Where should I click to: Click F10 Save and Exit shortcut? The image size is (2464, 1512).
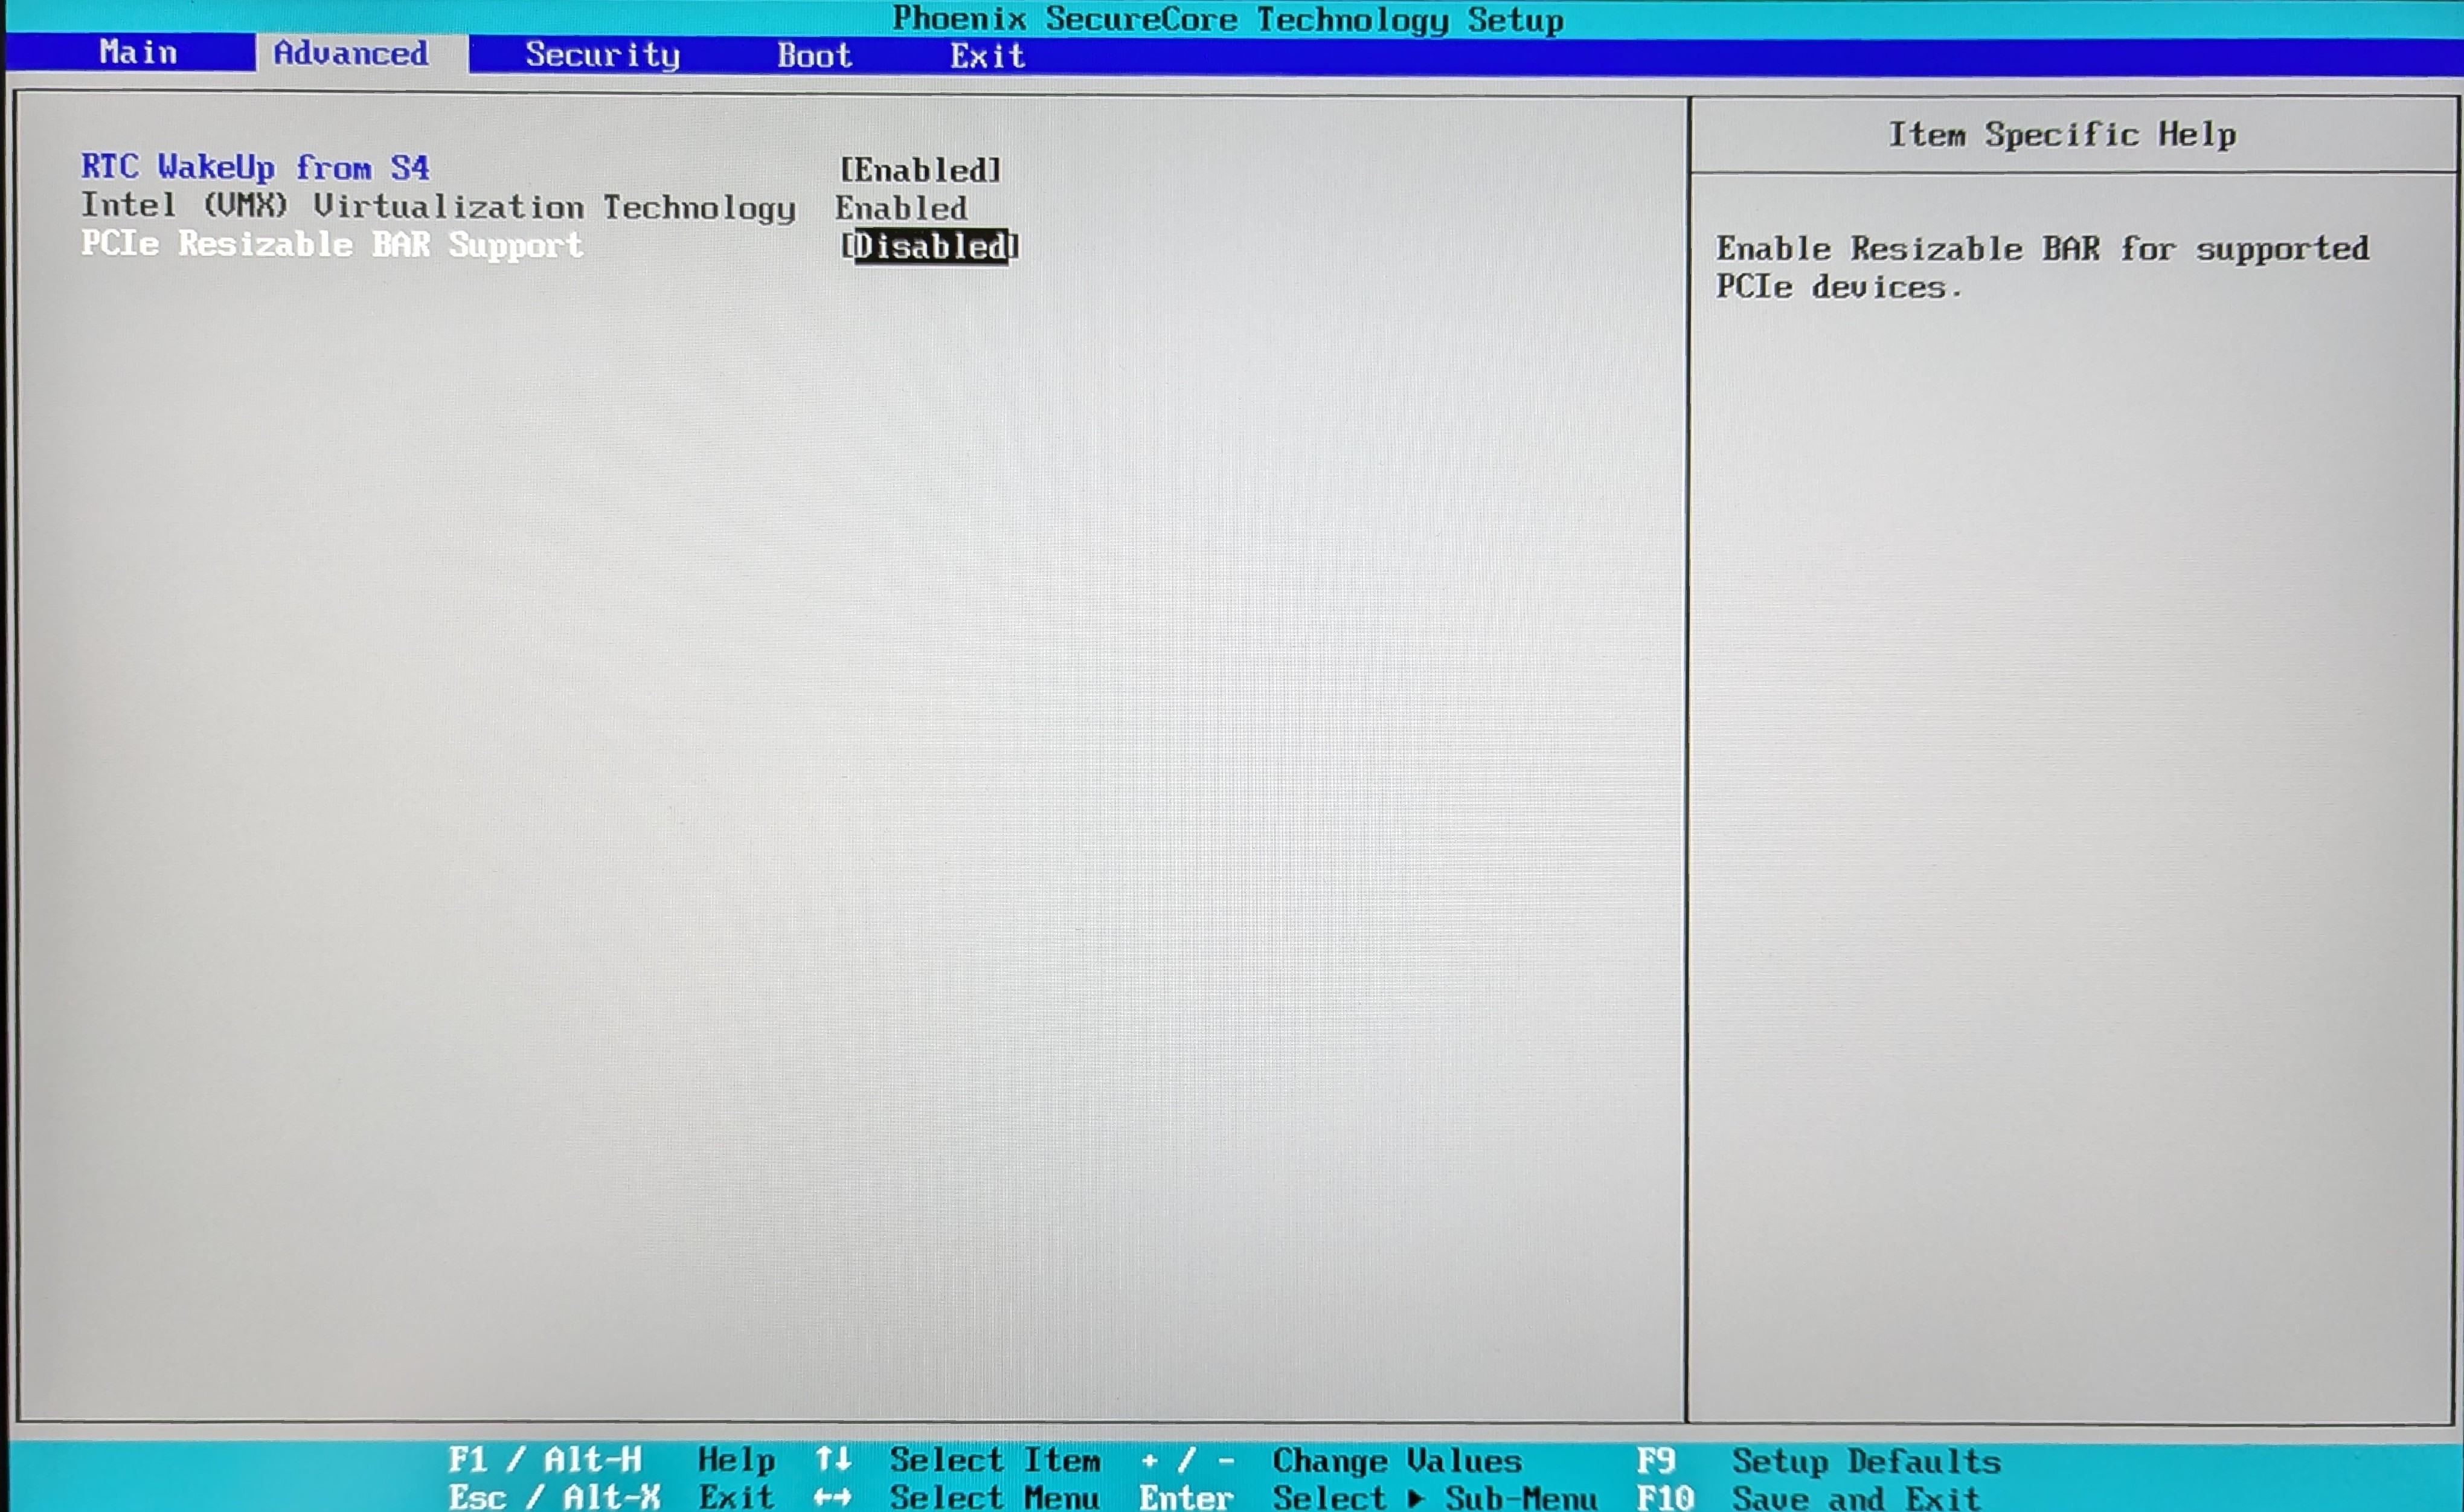tap(1808, 1498)
